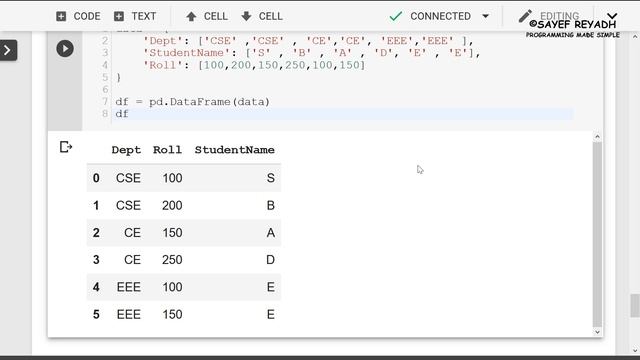
Task: Click CE dept cell in row 2
Action: (132, 233)
